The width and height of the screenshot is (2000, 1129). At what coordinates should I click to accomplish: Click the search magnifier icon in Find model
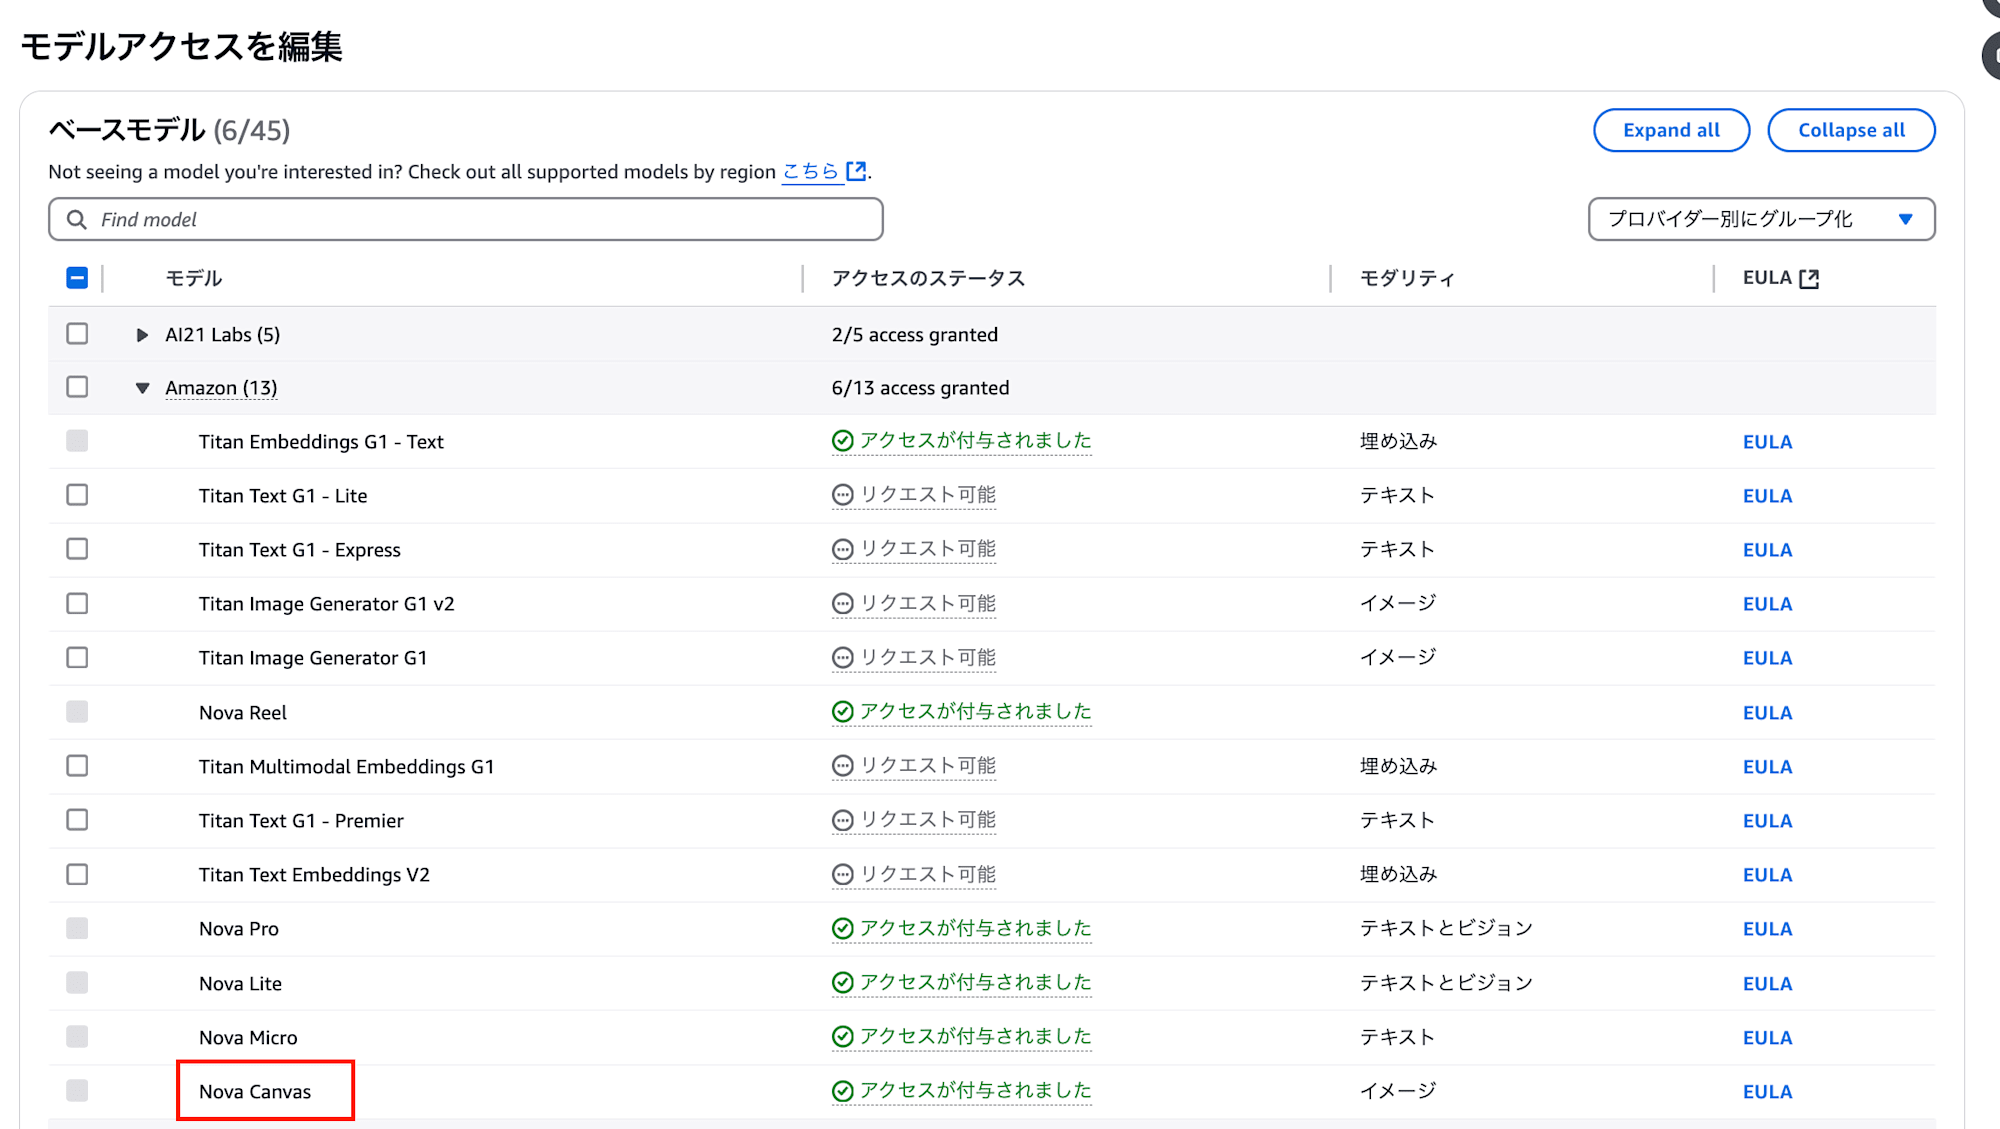point(76,219)
